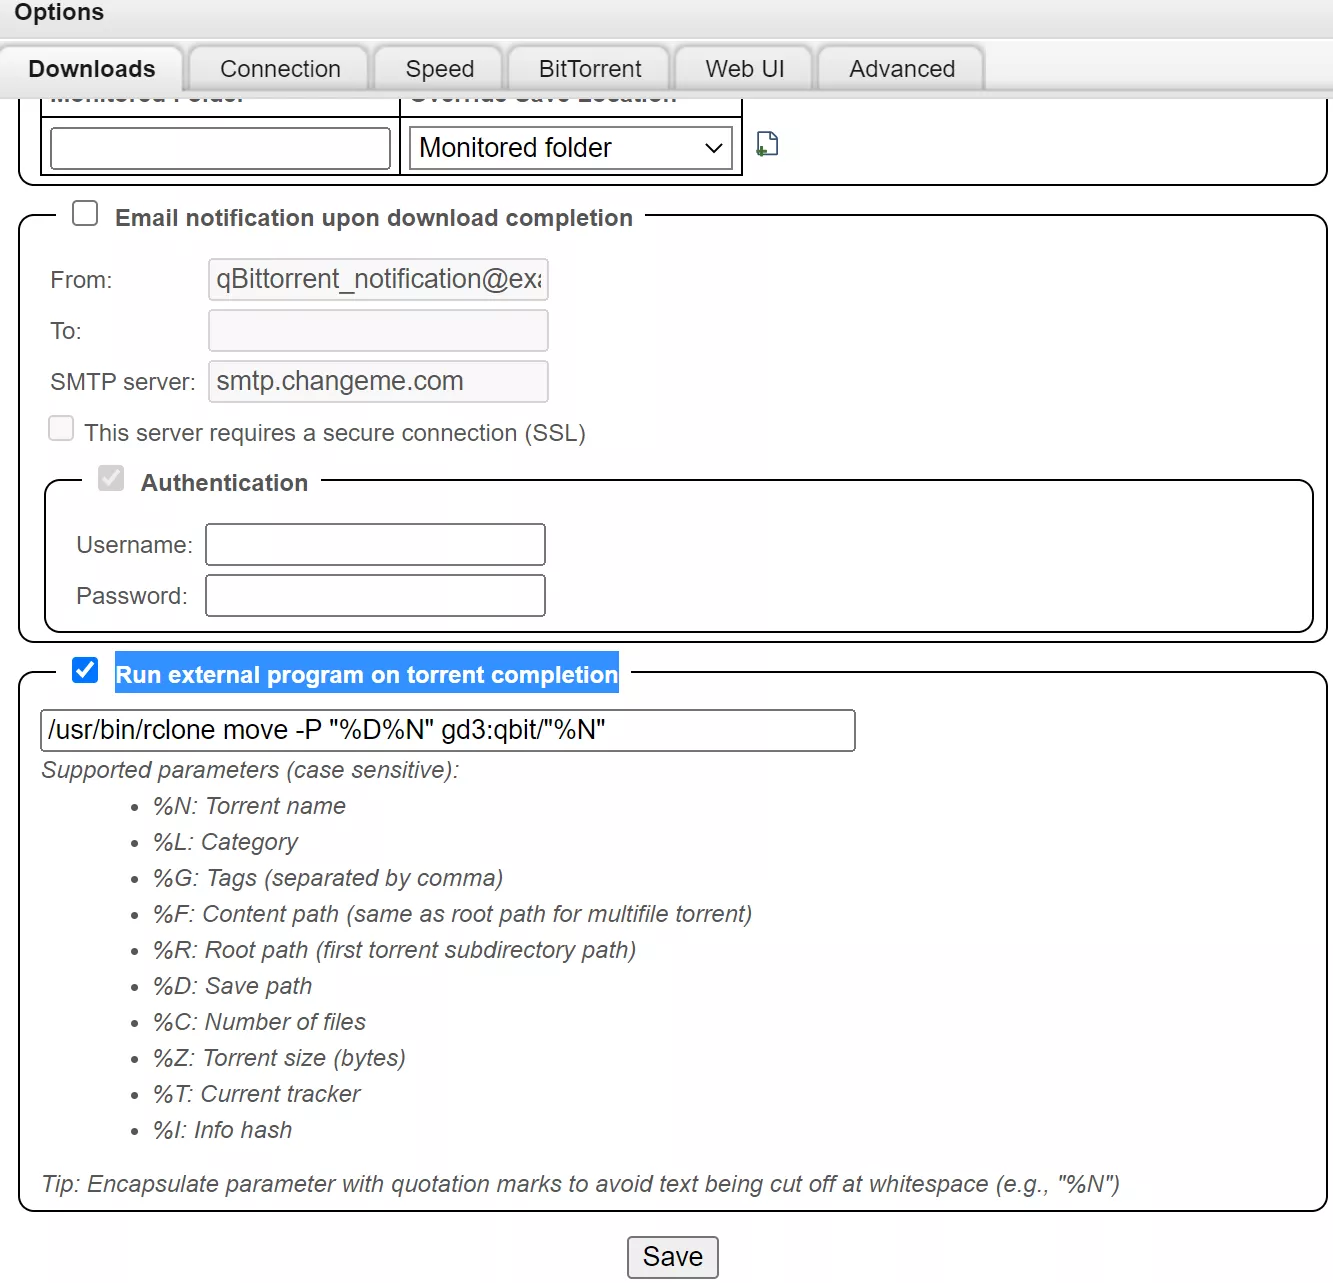Uncheck Run external program on torrent completion

[x=86, y=671]
